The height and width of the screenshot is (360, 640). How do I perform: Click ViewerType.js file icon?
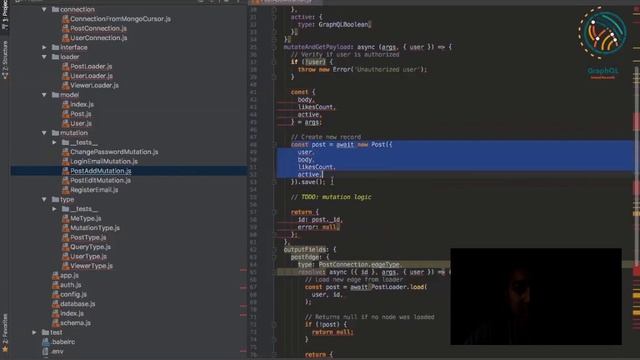point(65,266)
